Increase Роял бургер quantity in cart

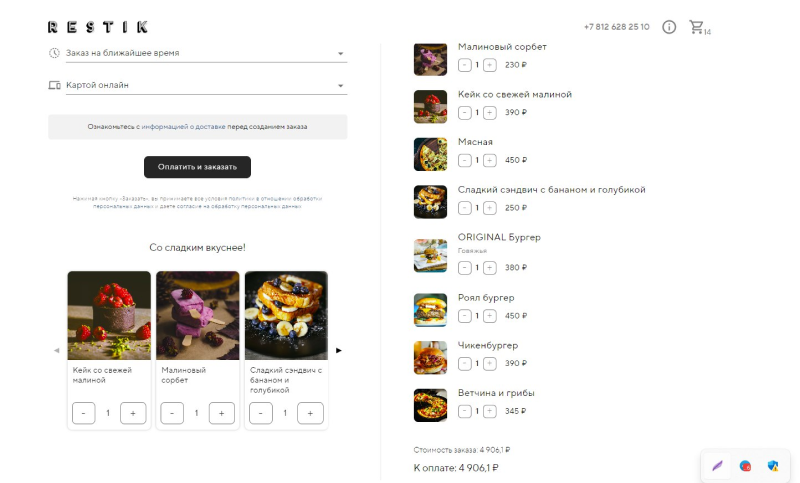tap(490, 316)
